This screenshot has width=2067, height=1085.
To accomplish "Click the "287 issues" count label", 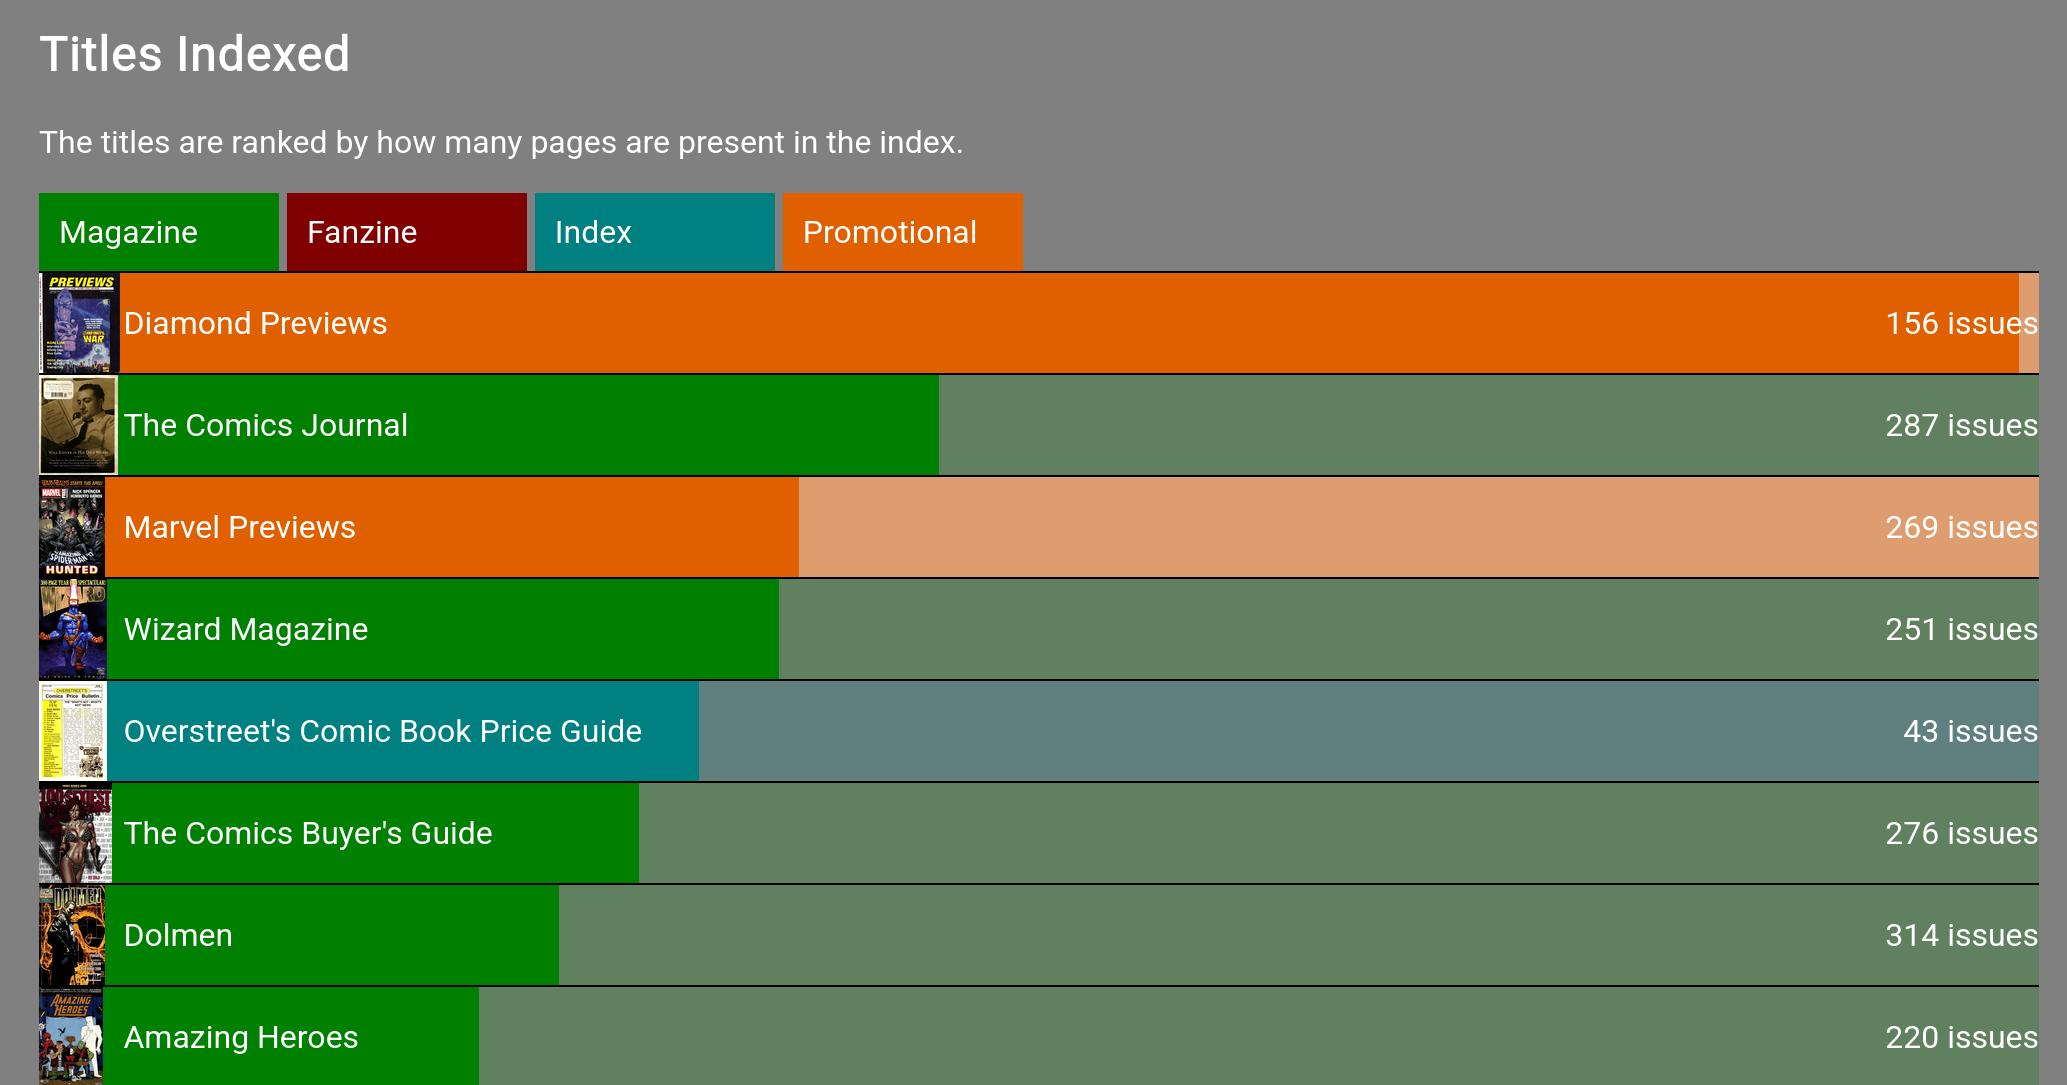I will tap(1961, 425).
